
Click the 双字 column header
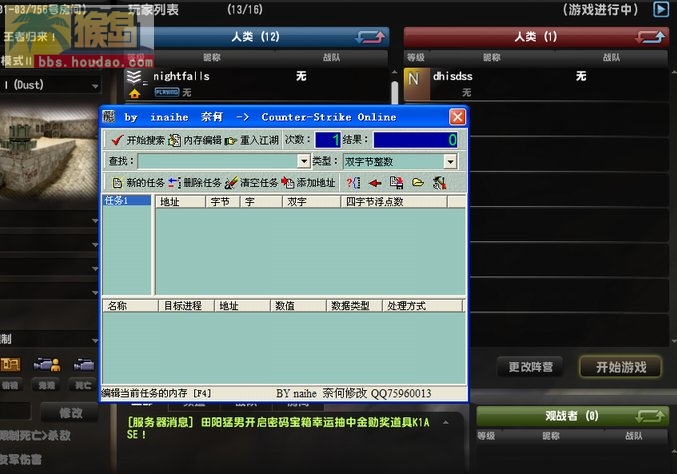pos(311,202)
